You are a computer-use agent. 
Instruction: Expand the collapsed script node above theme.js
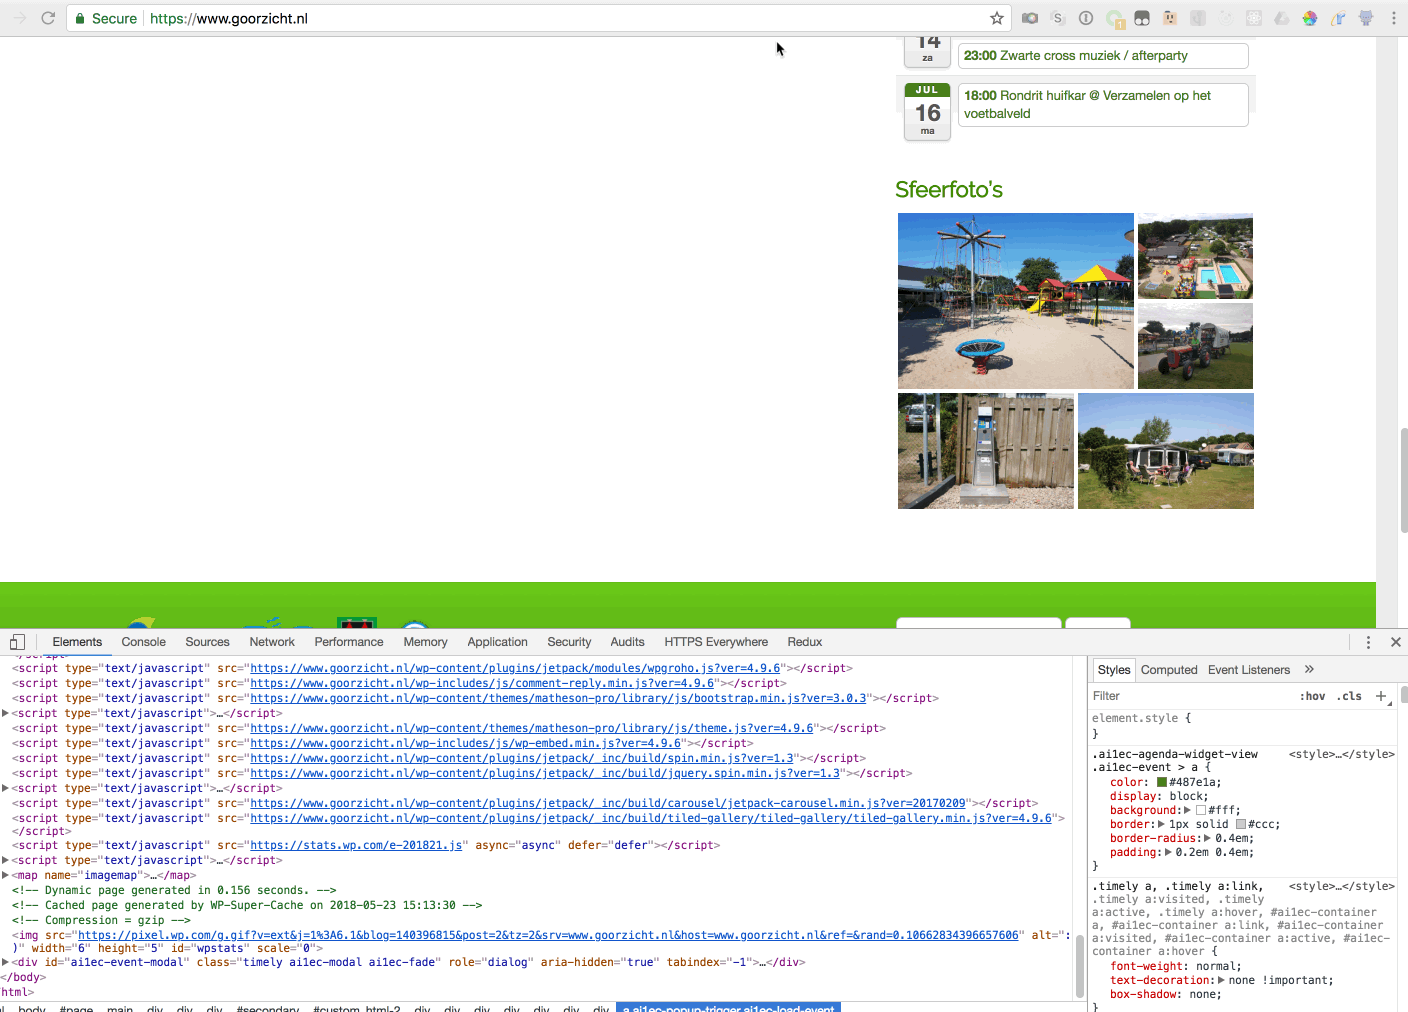click(5, 713)
